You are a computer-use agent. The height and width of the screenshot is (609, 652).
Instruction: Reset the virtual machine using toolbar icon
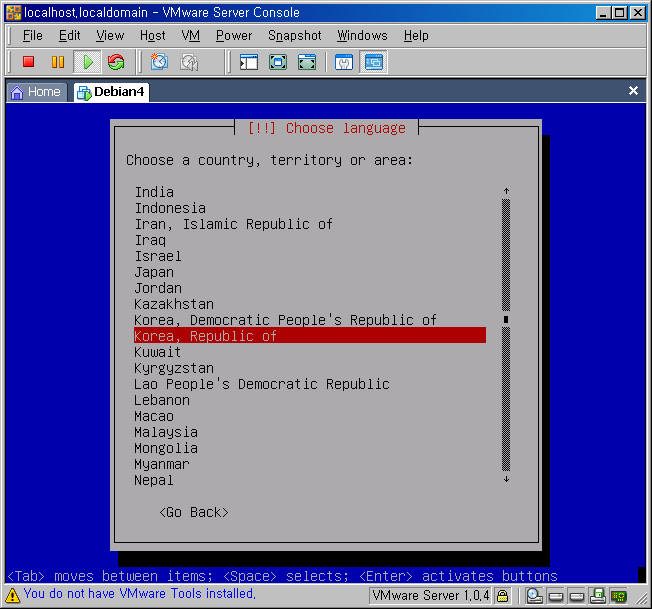[x=116, y=62]
